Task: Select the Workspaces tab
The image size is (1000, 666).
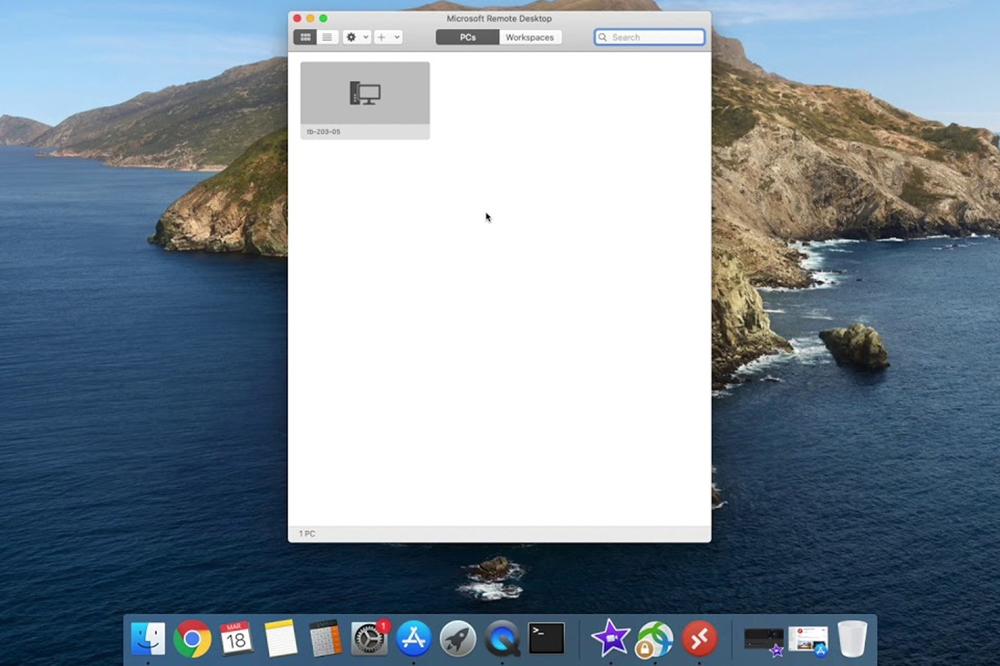Action: point(530,38)
